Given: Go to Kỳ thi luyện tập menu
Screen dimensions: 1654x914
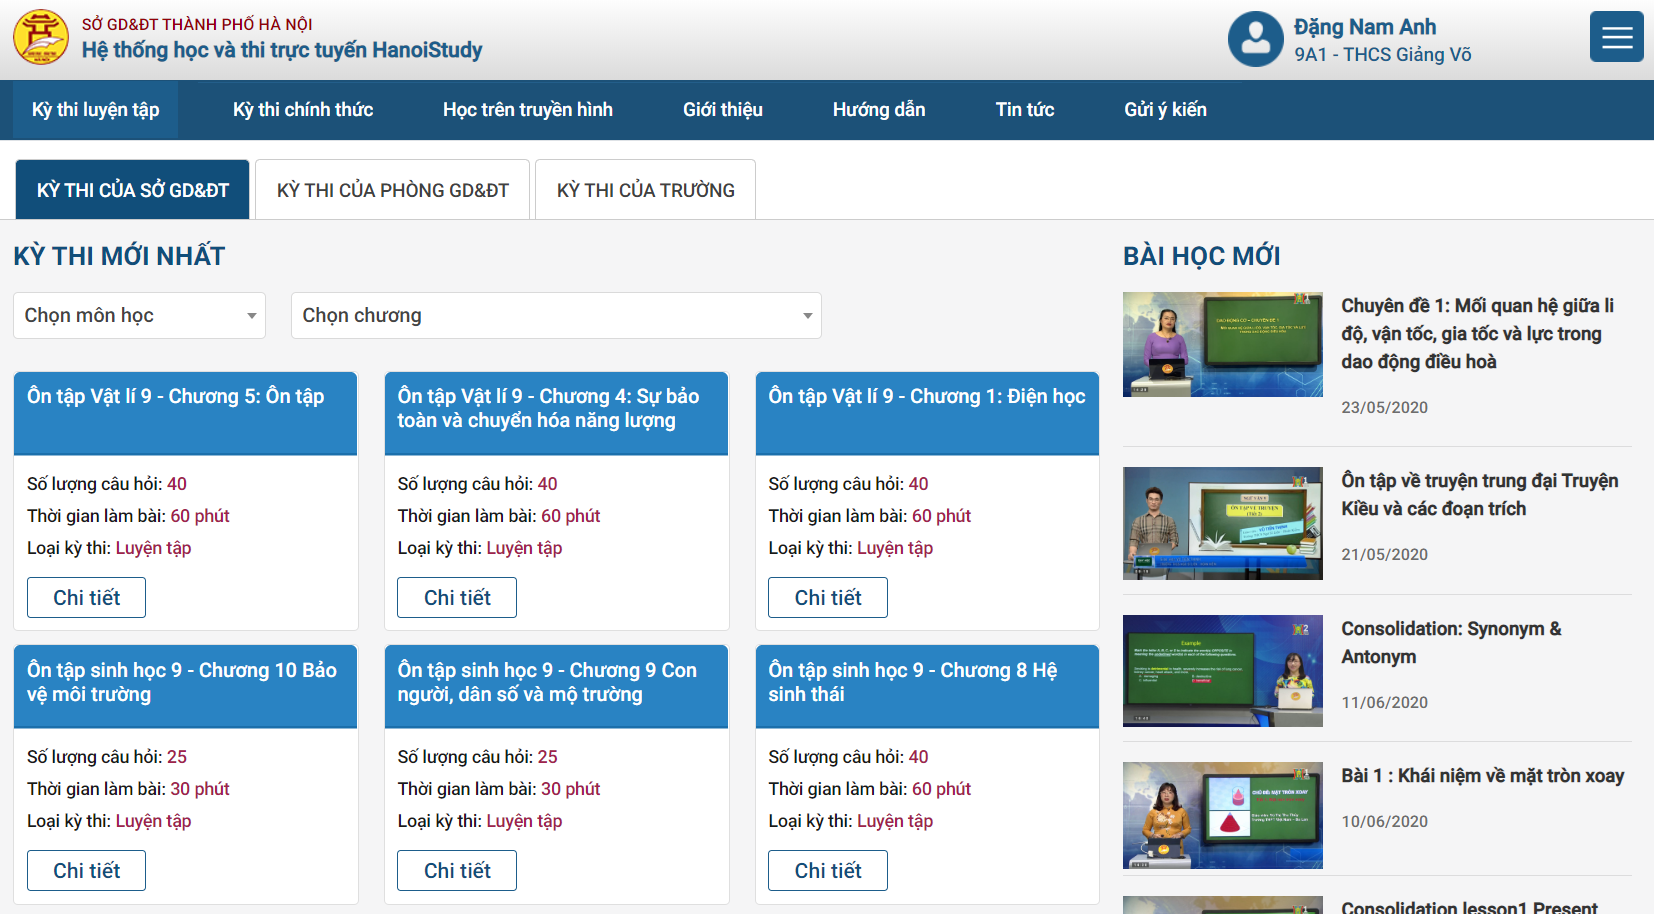Looking at the screenshot, I should point(96,110).
